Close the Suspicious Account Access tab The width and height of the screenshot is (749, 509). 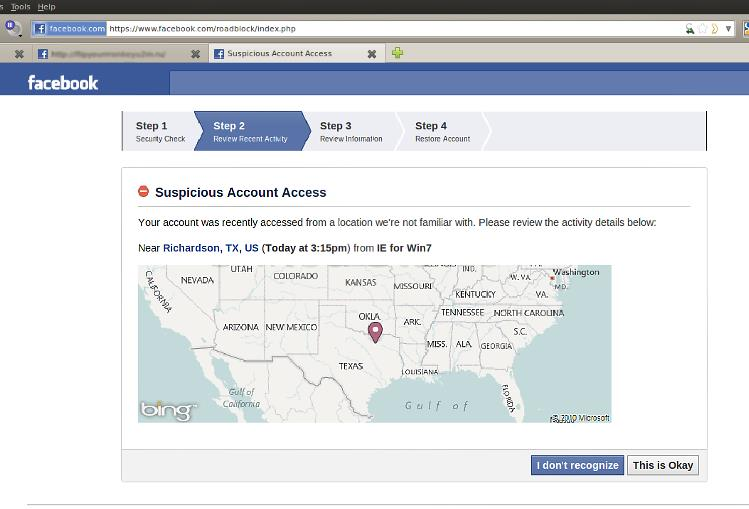tap(372, 54)
